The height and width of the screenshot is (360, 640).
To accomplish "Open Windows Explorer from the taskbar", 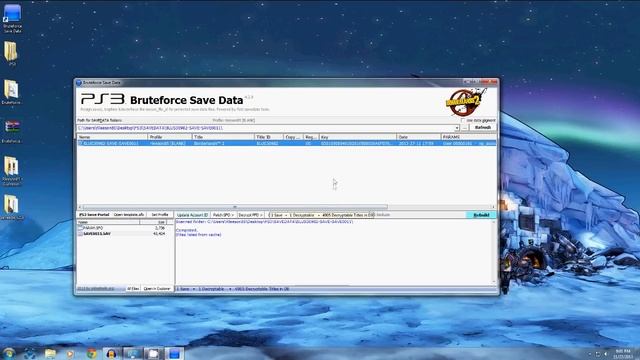I will coord(50,353).
